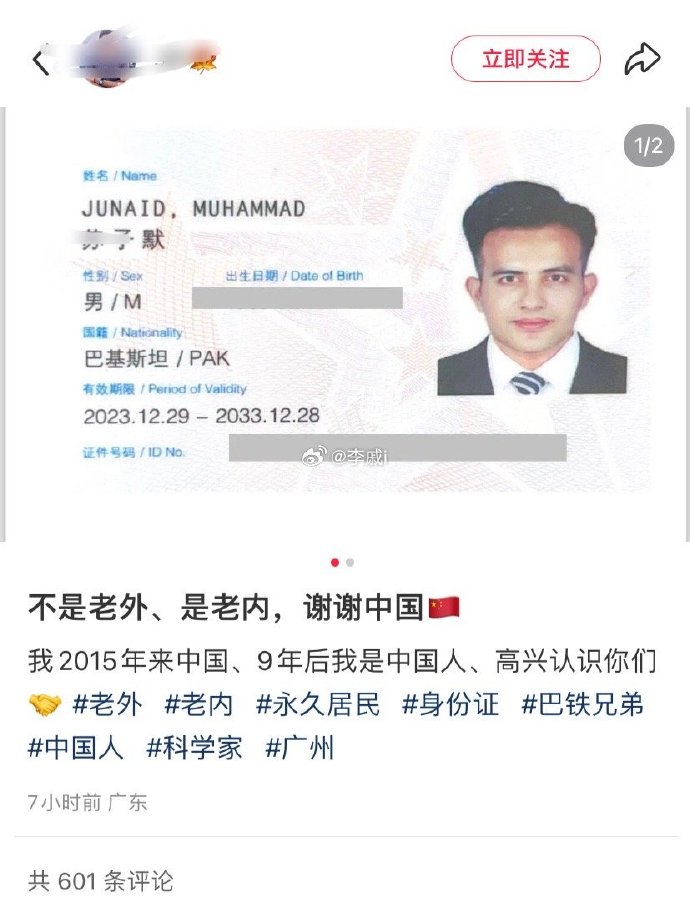Tap the 1/2 image counter badge
The width and height of the screenshot is (690, 910).
(649, 146)
